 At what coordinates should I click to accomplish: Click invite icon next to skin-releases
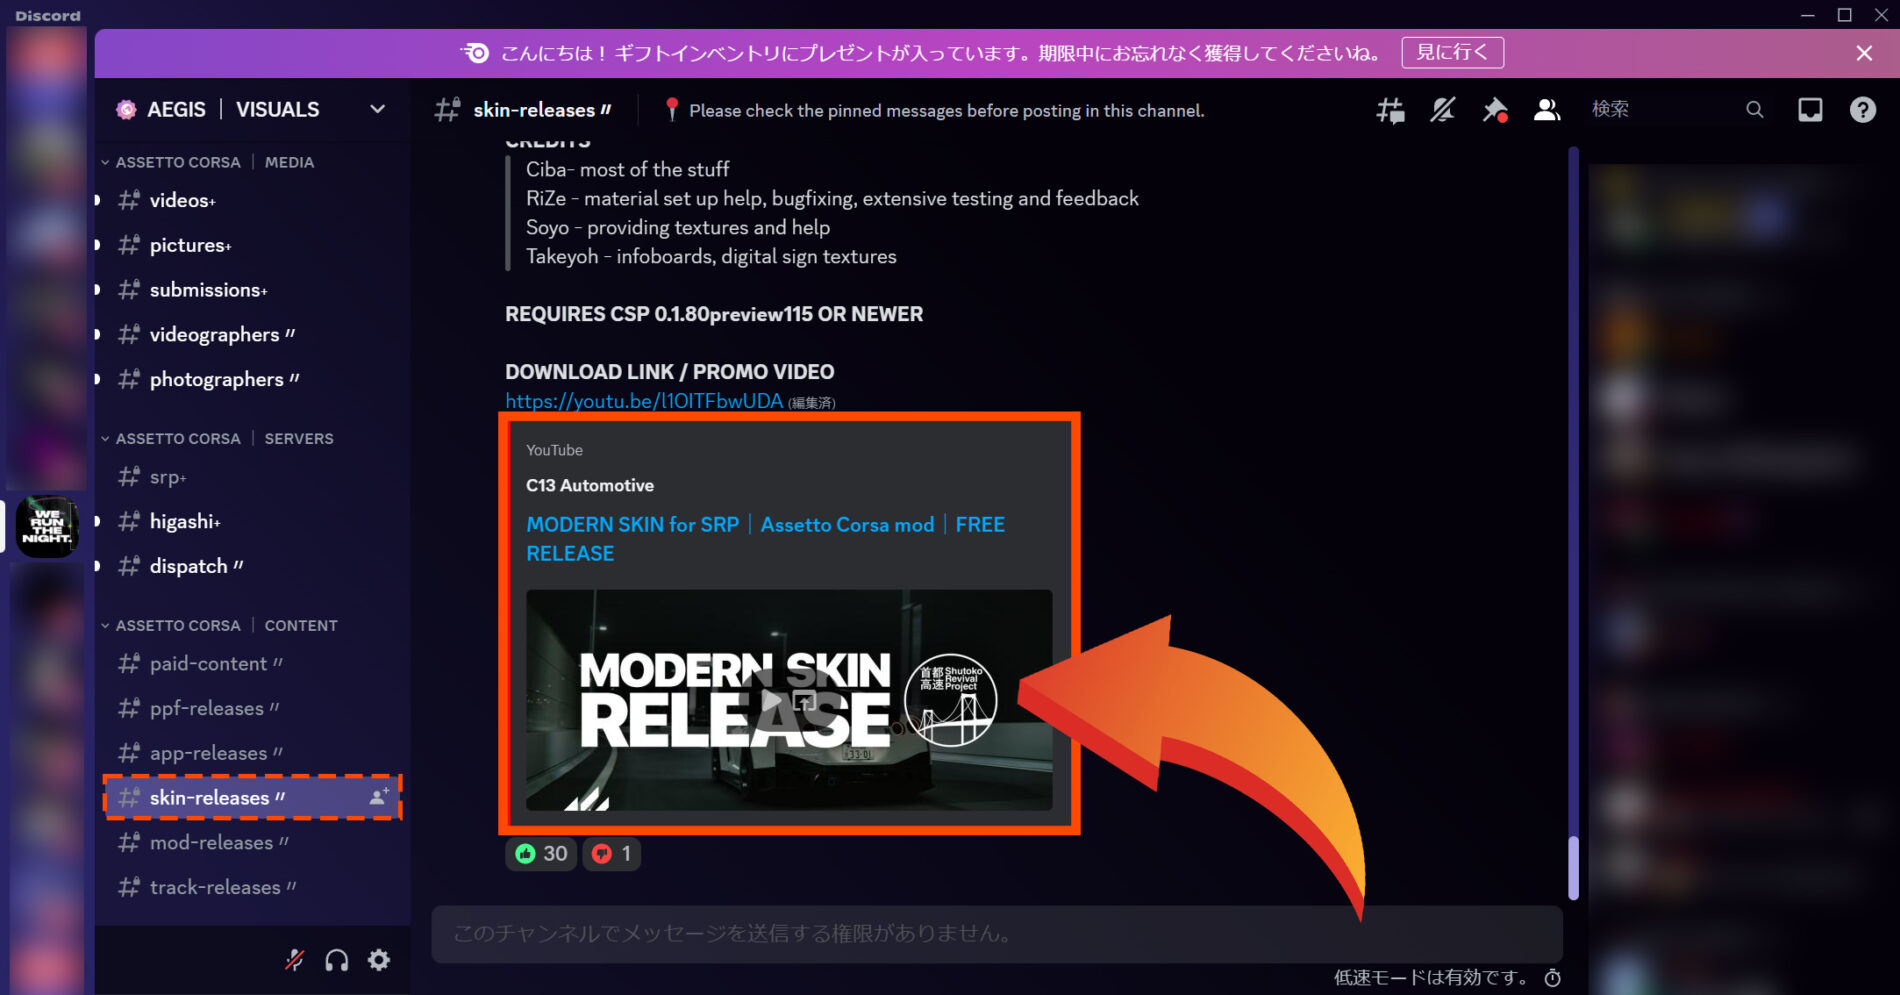point(379,797)
